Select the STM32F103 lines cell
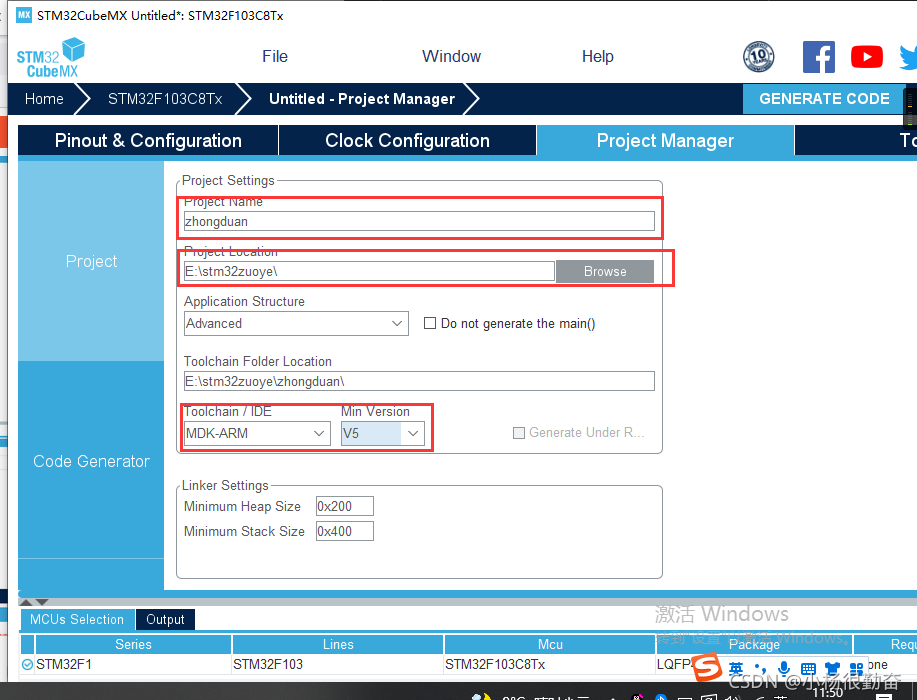 tap(338, 664)
